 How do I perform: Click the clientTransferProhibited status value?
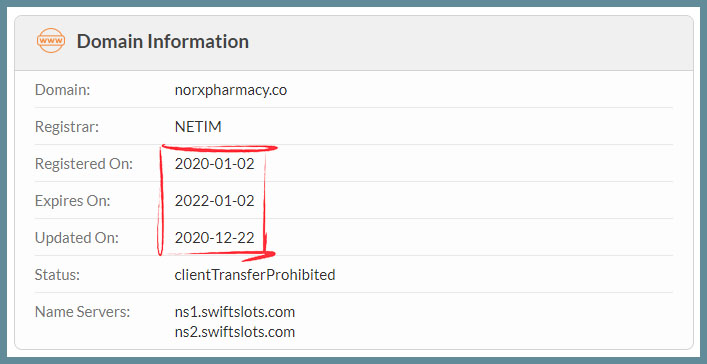(x=255, y=275)
